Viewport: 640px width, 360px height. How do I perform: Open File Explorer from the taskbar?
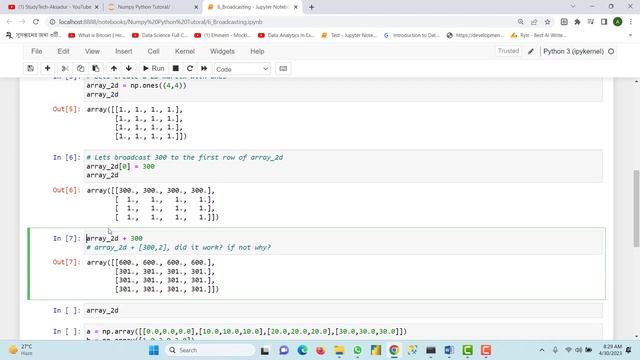pos(339,350)
